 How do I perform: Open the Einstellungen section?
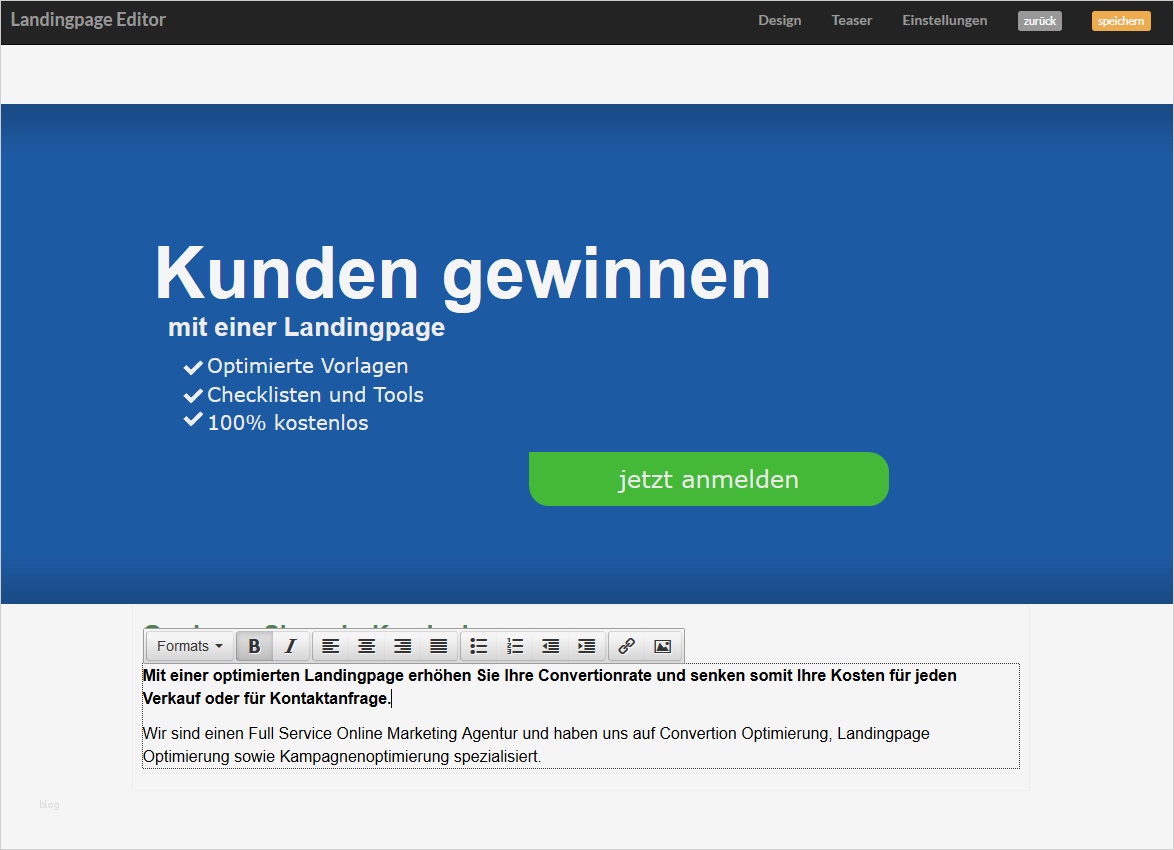coord(944,20)
